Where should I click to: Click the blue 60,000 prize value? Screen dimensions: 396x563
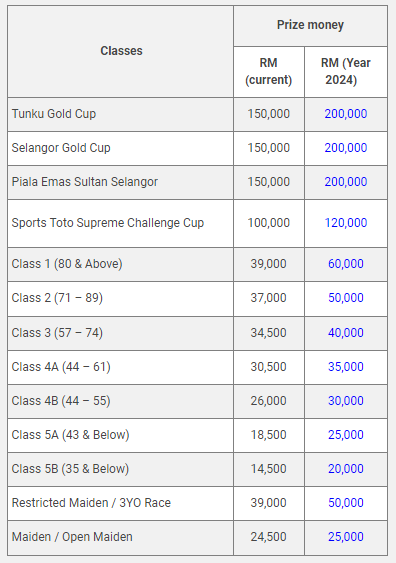coord(346,264)
